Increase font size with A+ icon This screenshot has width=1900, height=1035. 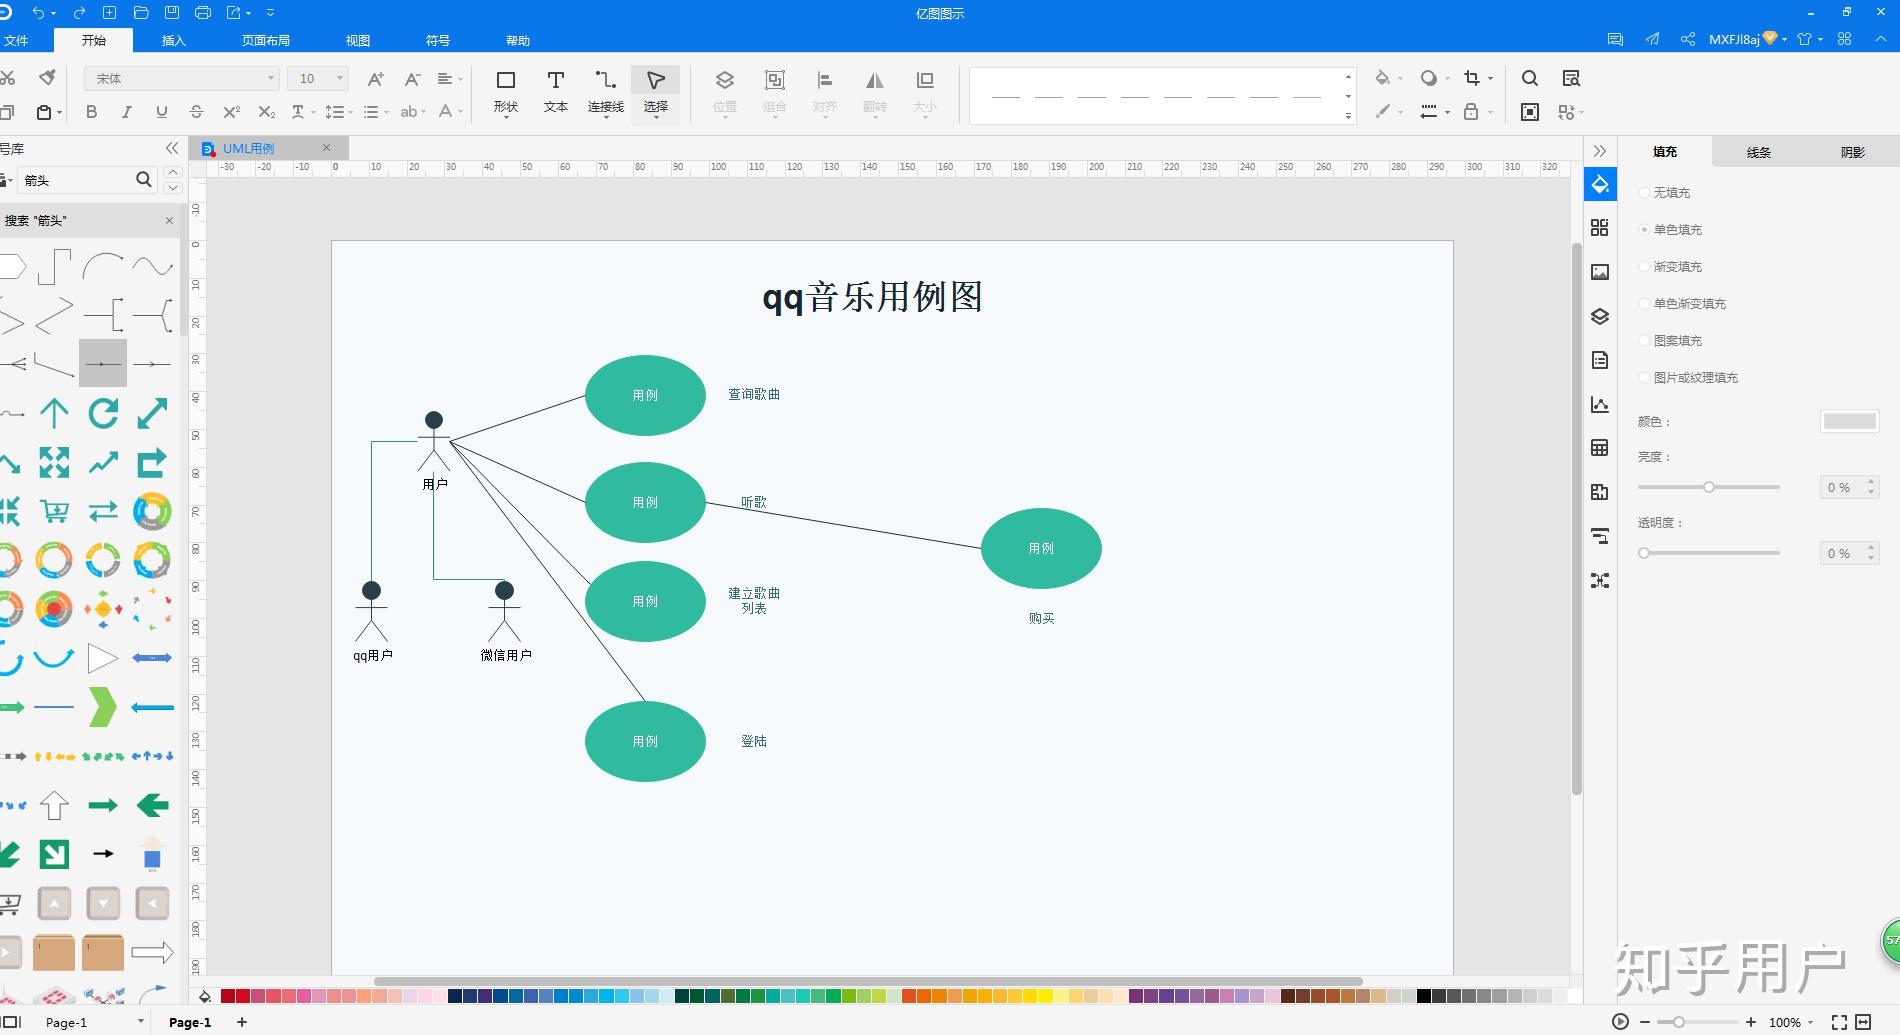(x=376, y=79)
